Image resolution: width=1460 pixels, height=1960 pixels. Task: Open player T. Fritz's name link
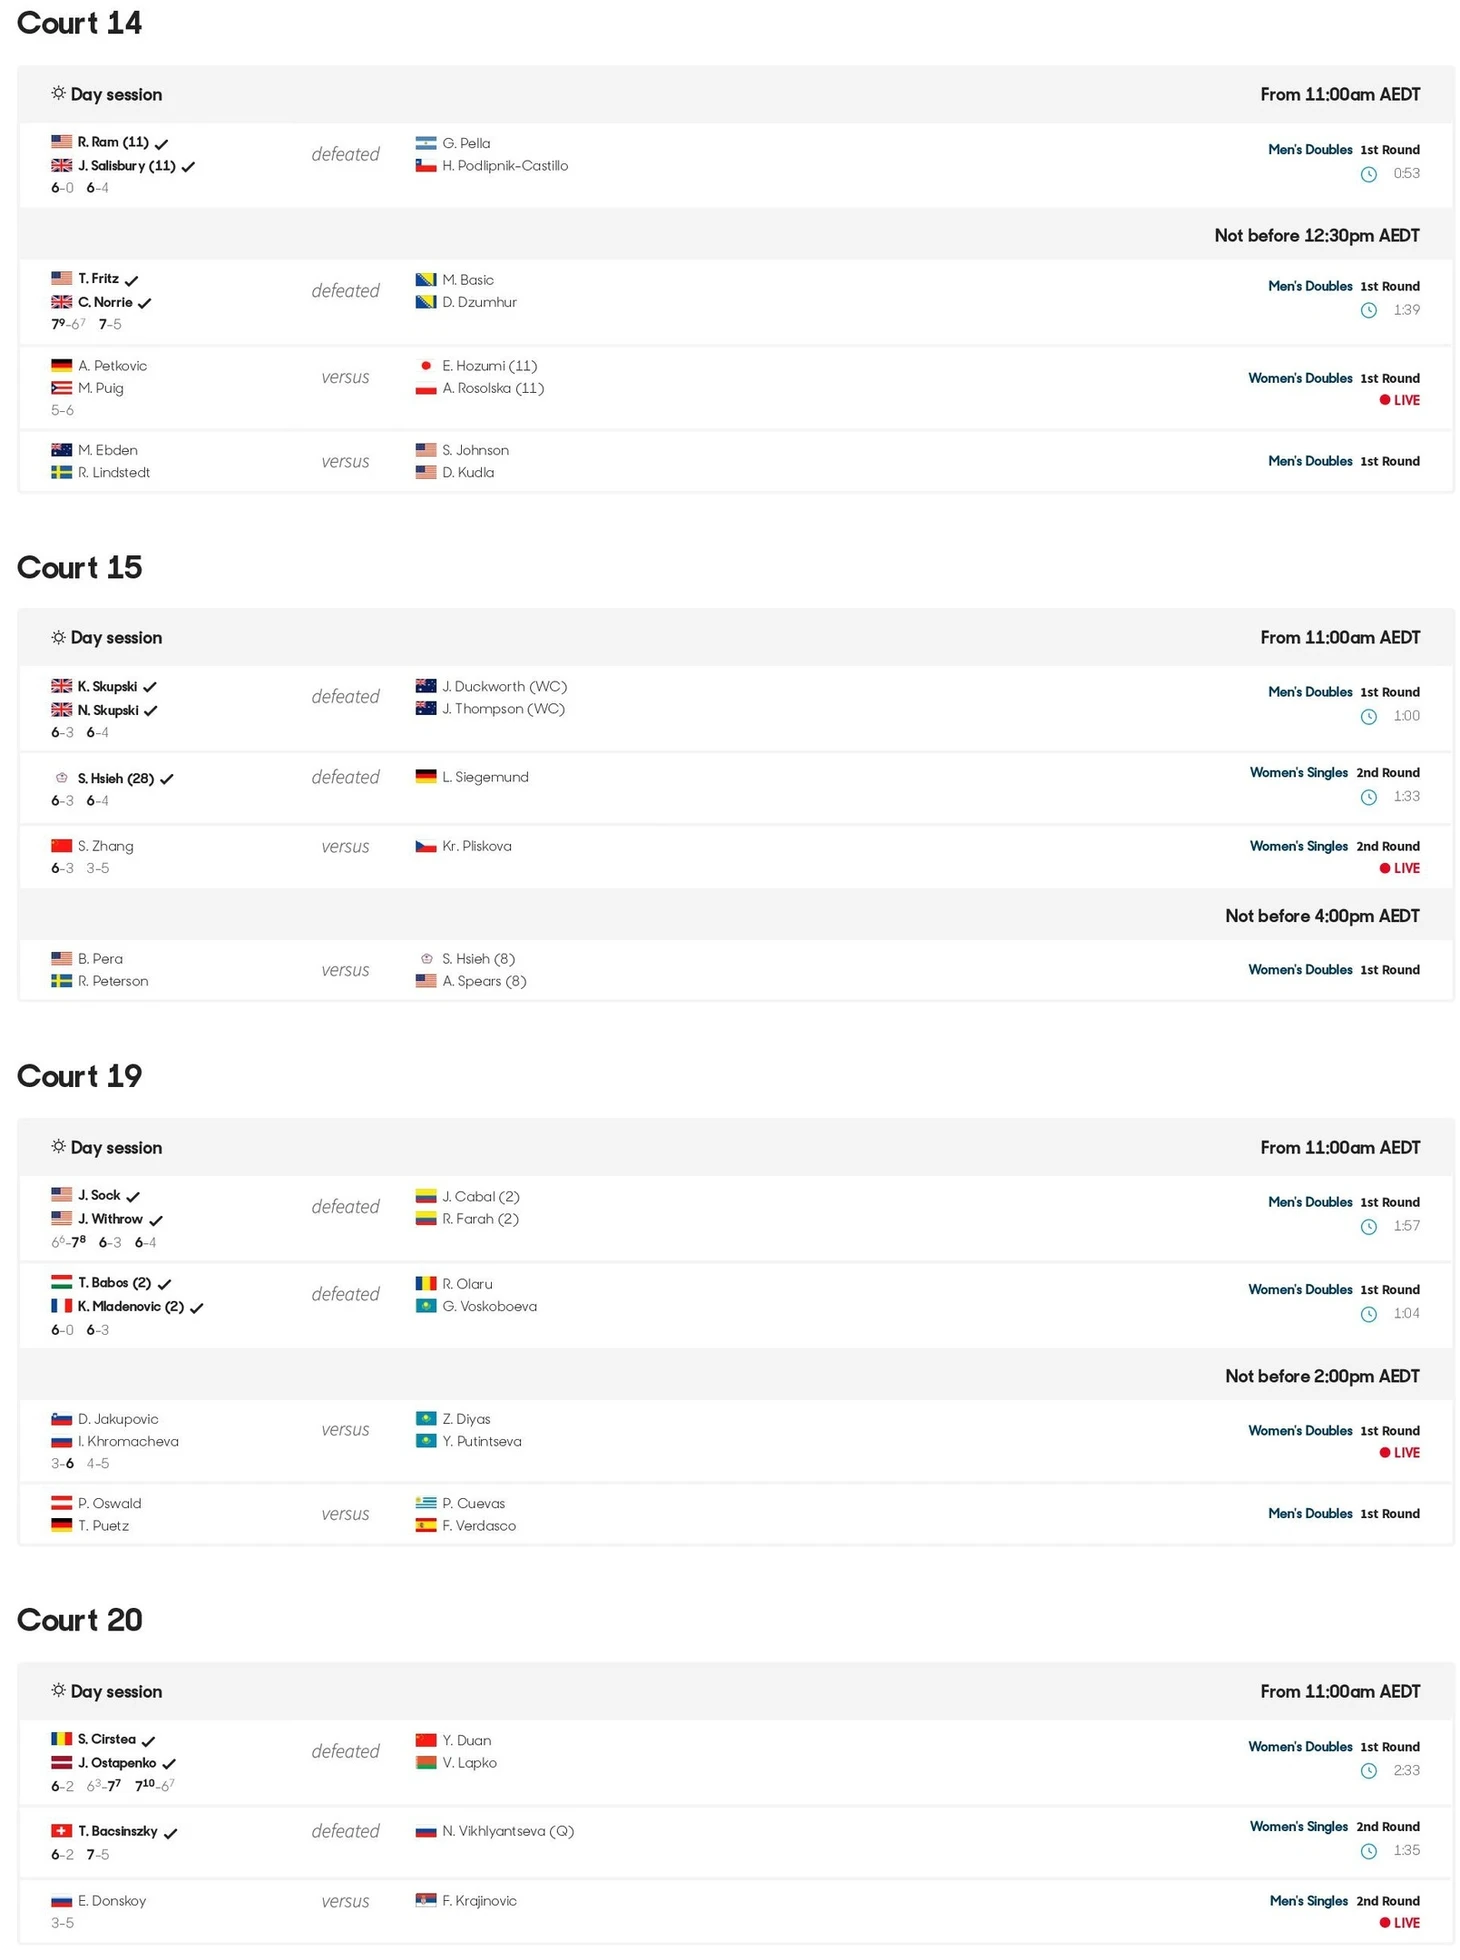(x=98, y=279)
